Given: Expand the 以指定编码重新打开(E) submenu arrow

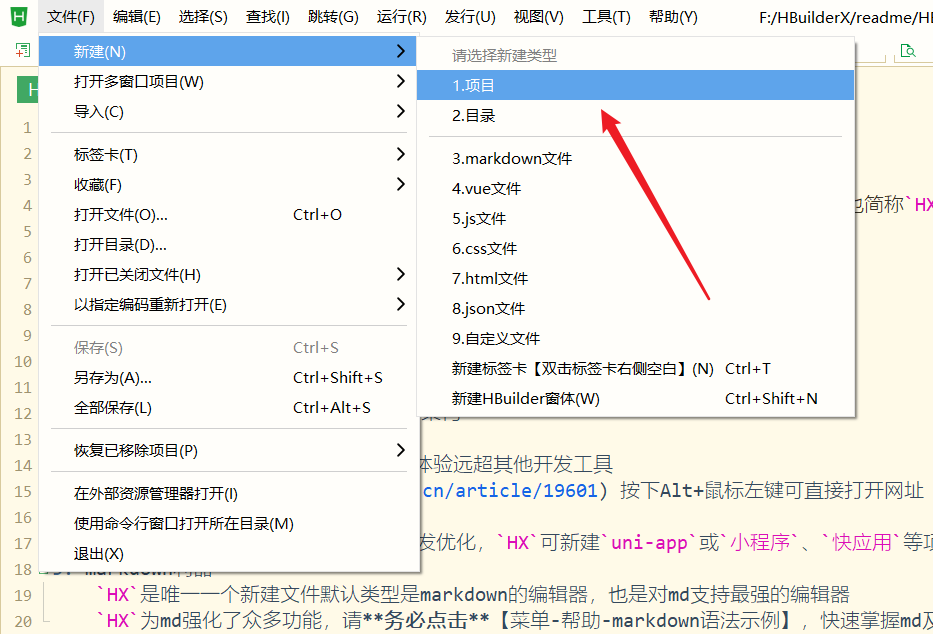Looking at the screenshot, I should (400, 305).
